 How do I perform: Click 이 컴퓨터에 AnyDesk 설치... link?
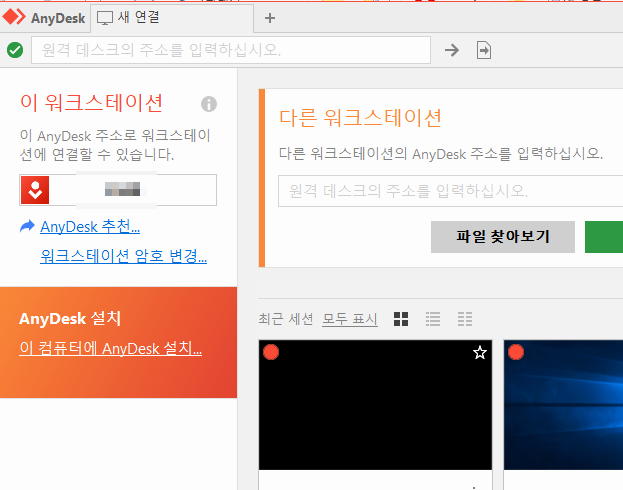[x=110, y=348]
